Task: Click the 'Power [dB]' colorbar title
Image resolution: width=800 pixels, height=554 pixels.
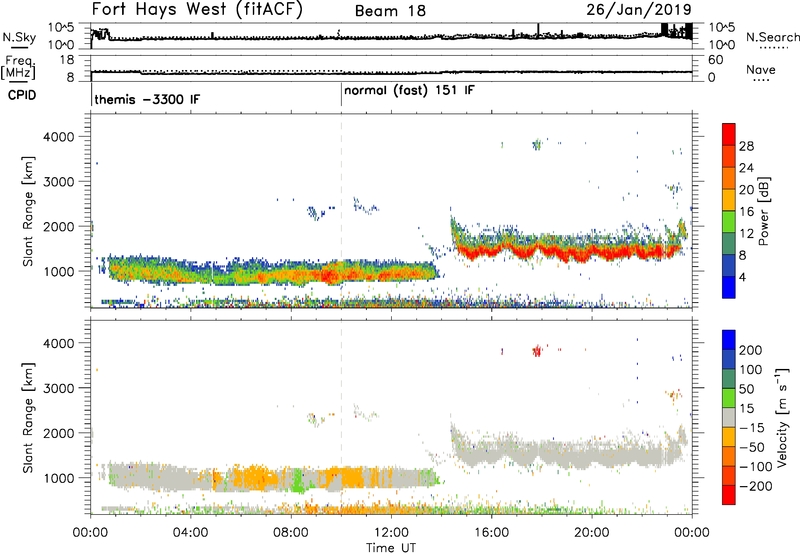Action: 763,211
